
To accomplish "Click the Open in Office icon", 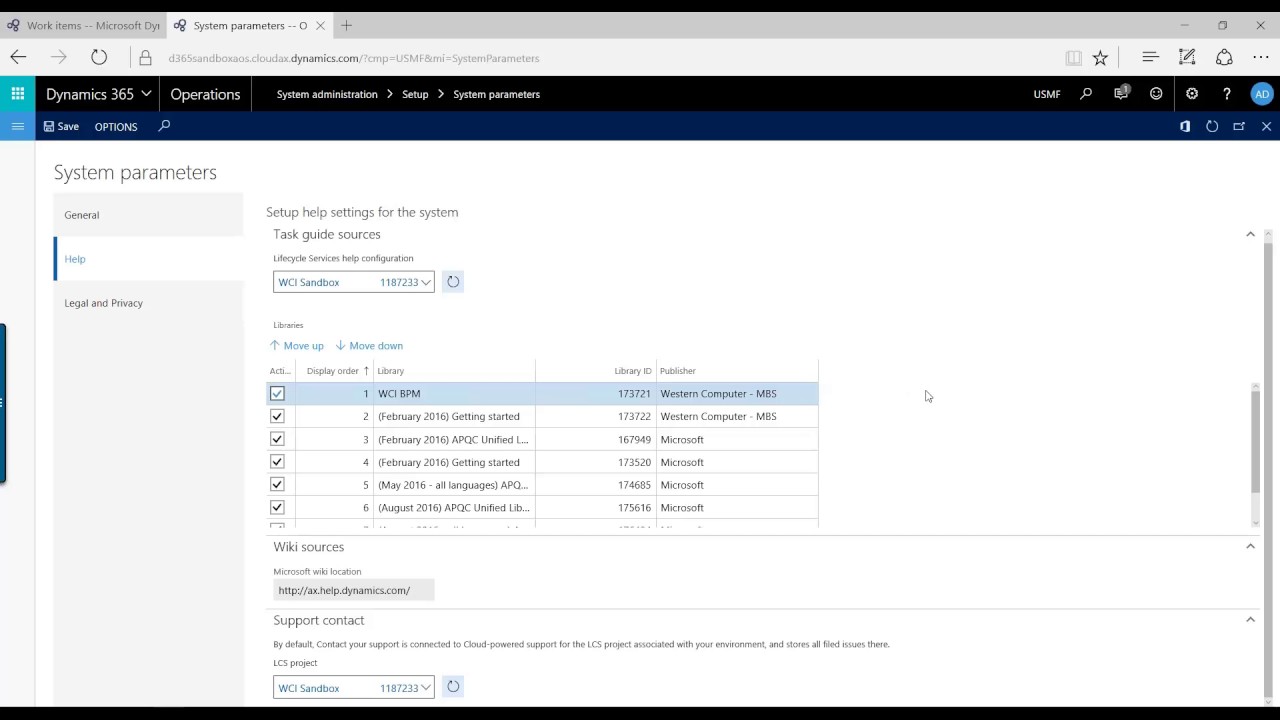I will [x=1185, y=126].
